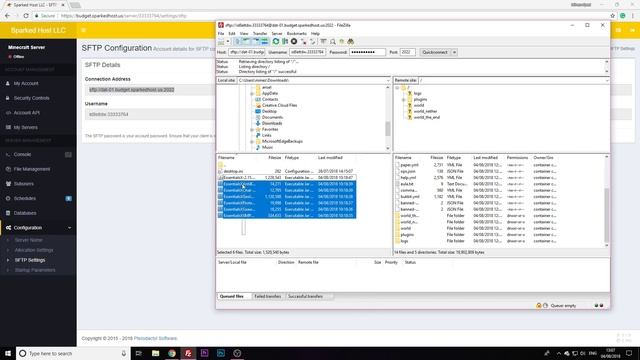Click the Console sidebar icon
Viewport: 640px width, 360px height.
(8, 154)
